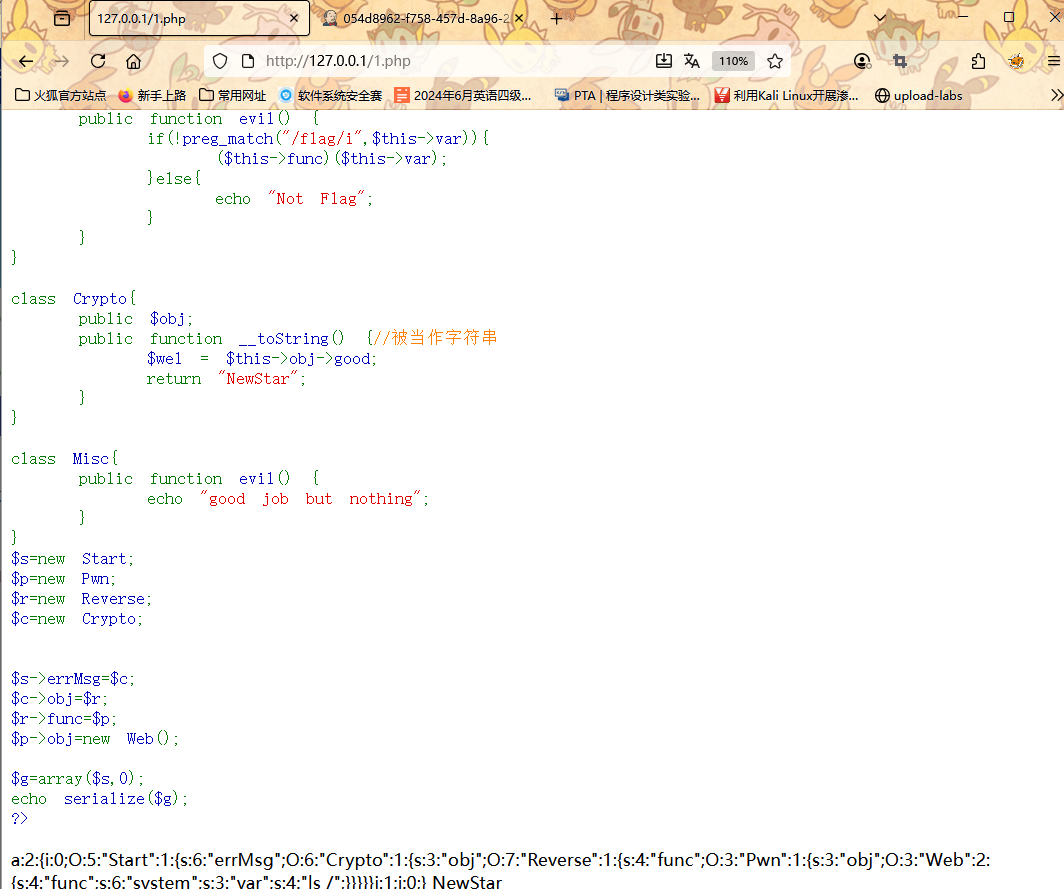The image size is (1064, 889).
Task: Open the 常用网址 bookmarks folder
Action: click(x=232, y=96)
